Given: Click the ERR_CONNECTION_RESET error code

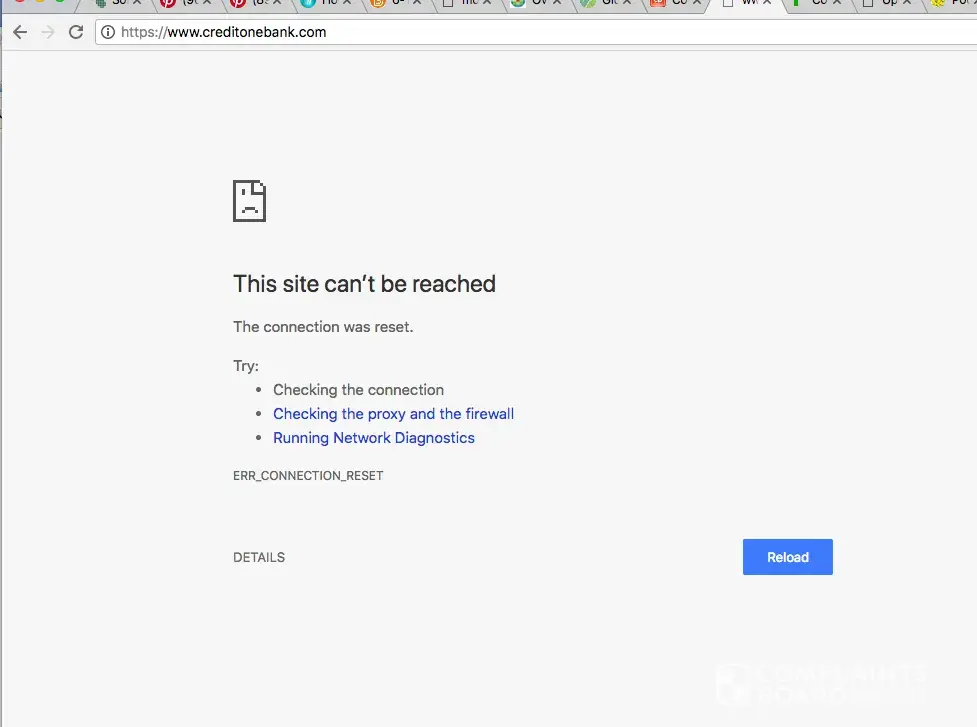Looking at the screenshot, I should click(x=308, y=476).
